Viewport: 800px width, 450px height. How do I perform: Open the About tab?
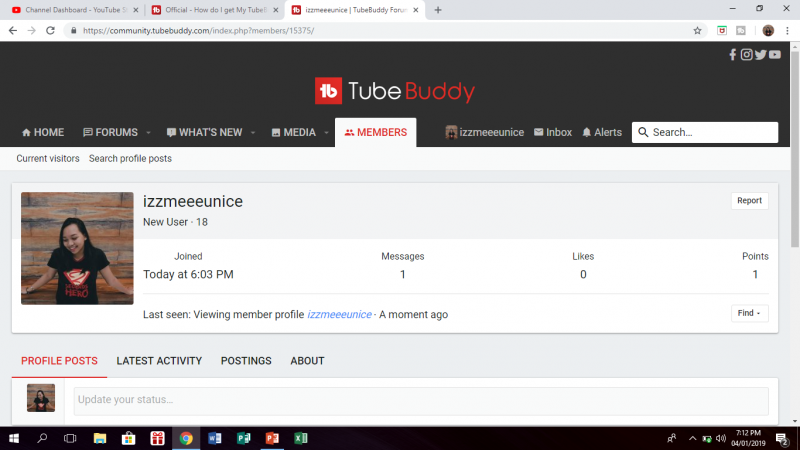pyautogui.click(x=307, y=361)
